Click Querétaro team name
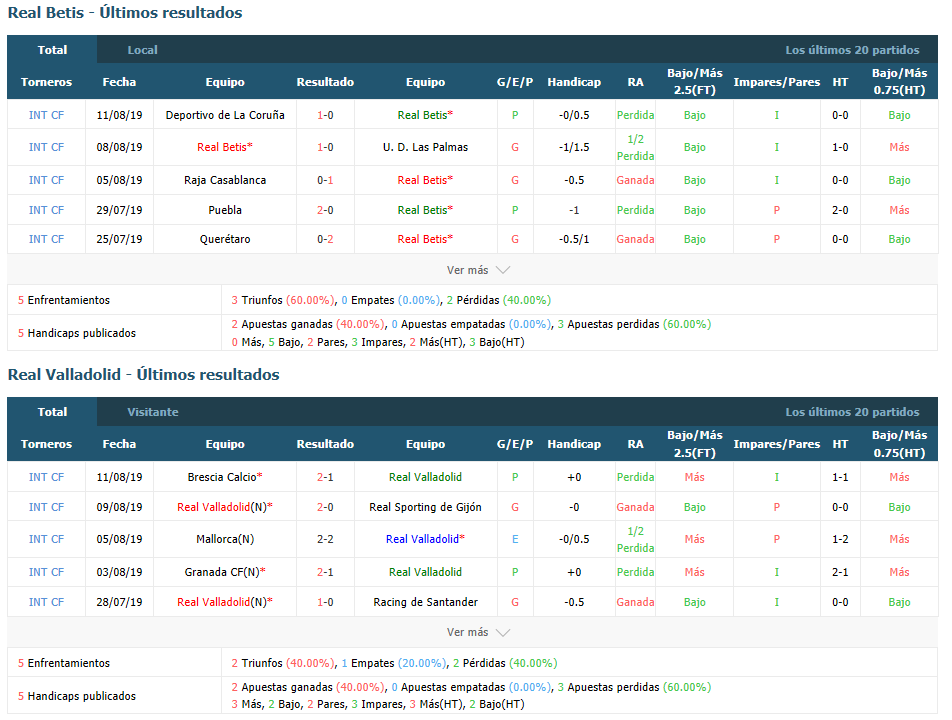 click(x=225, y=239)
